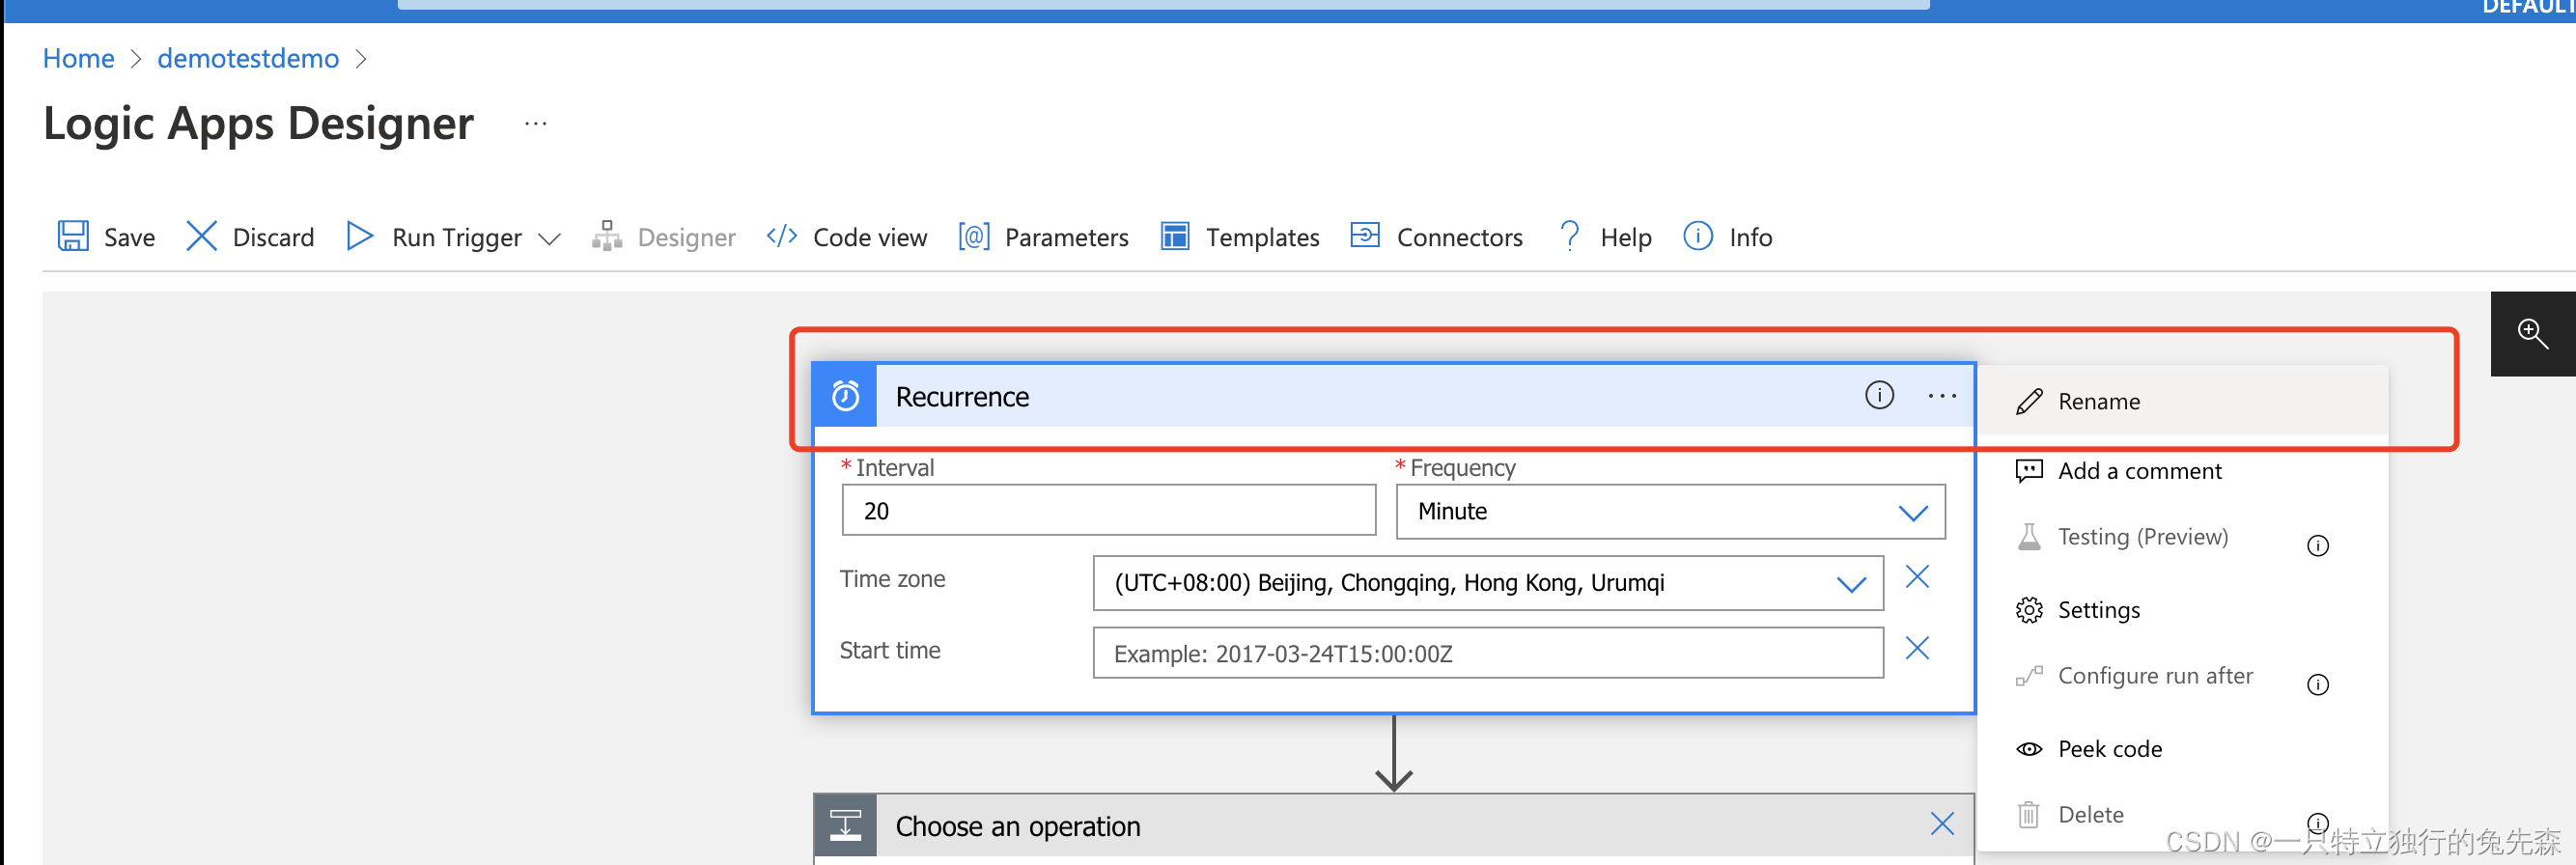Open Code view via its brackets icon
Screen dimensions: 2576x865
click(x=781, y=236)
